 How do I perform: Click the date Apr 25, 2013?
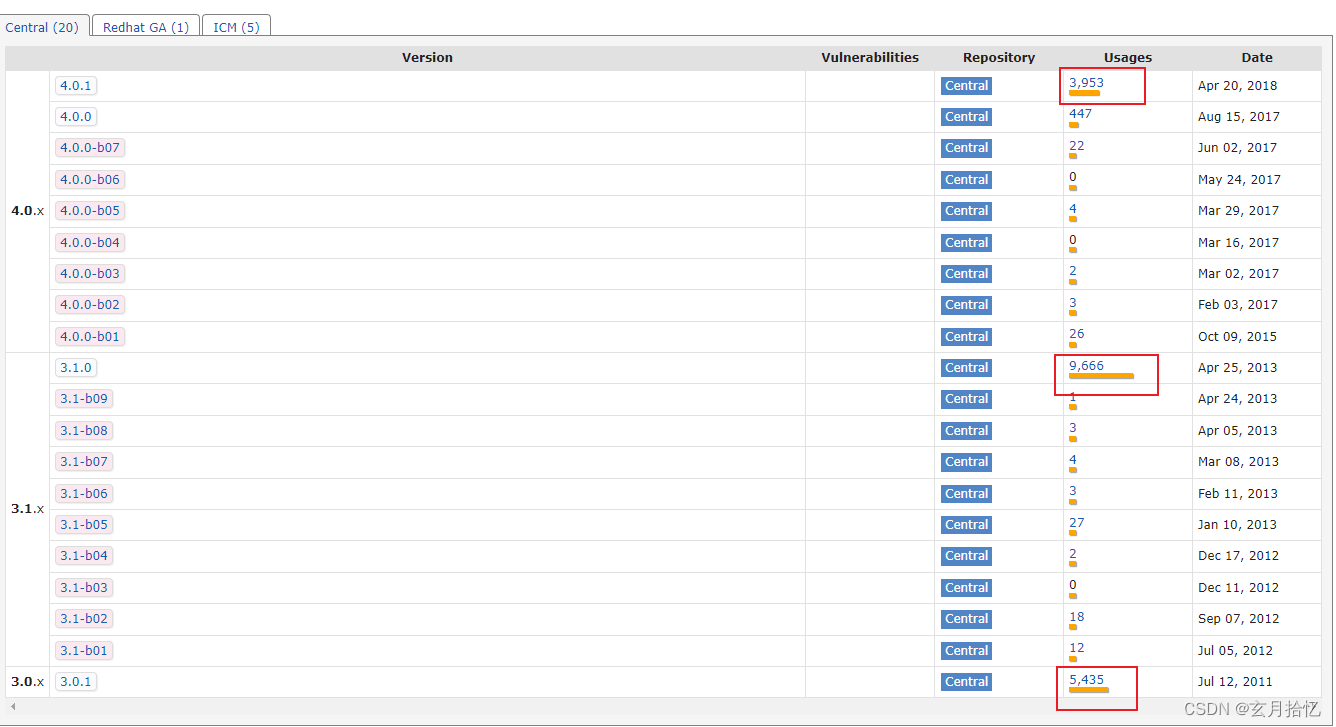[x=1238, y=368]
